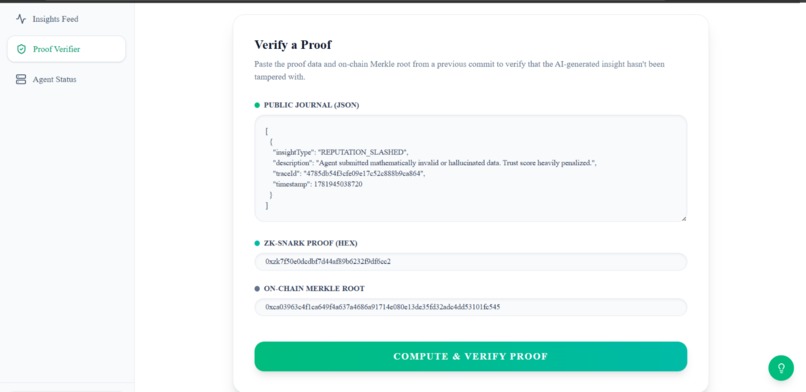Place cursor on the traceId line in JSON
The width and height of the screenshot is (806, 392).
(350, 174)
